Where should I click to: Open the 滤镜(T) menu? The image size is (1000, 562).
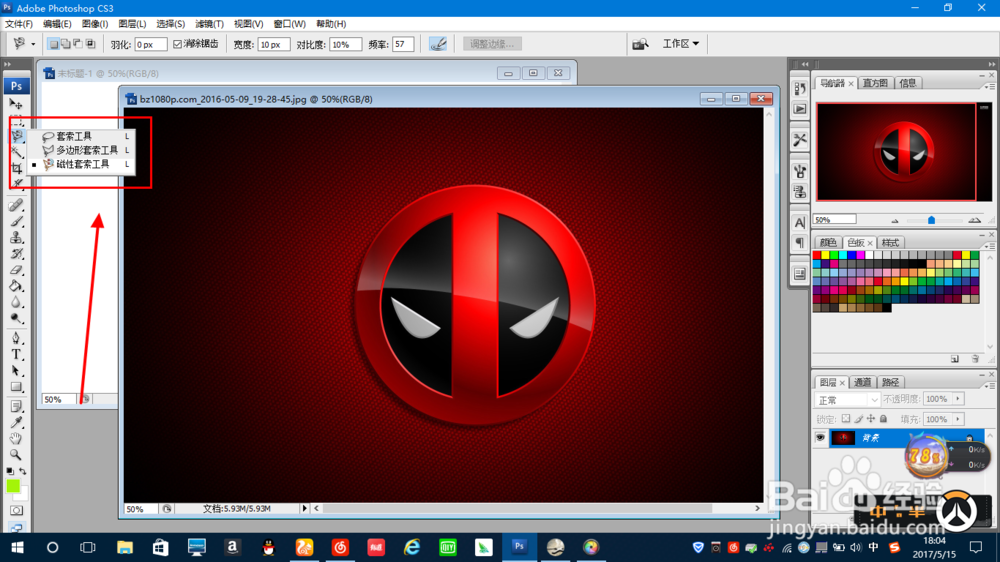(x=209, y=24)
